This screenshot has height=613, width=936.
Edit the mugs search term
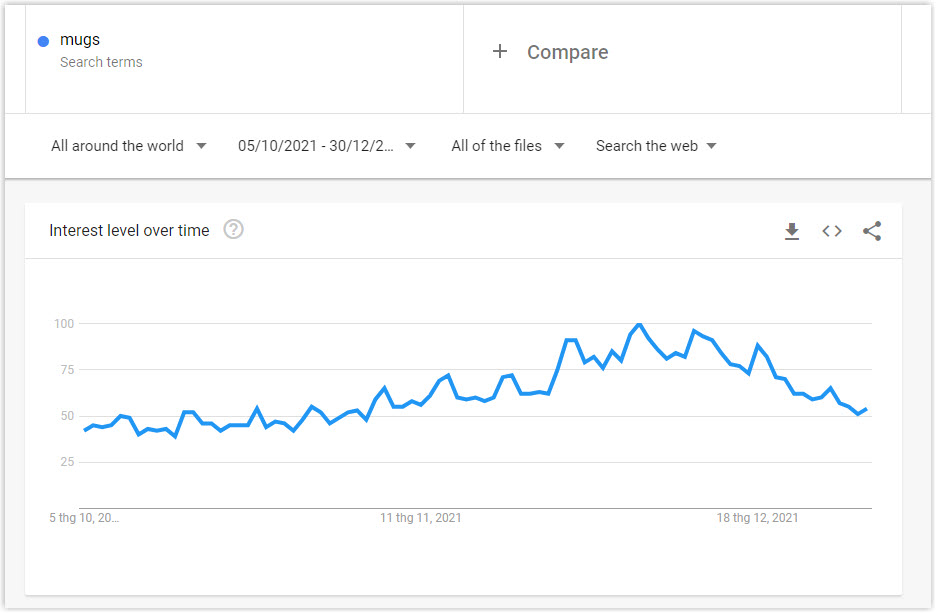tap(79, 40)
